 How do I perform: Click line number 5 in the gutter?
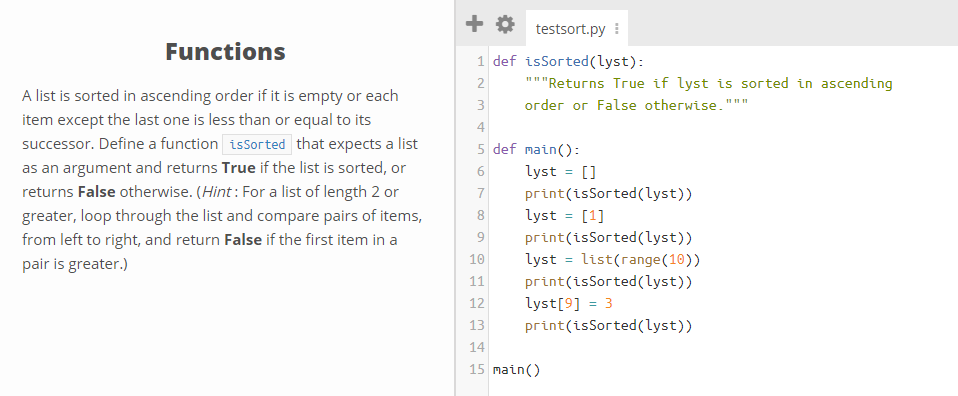(480, 149)
